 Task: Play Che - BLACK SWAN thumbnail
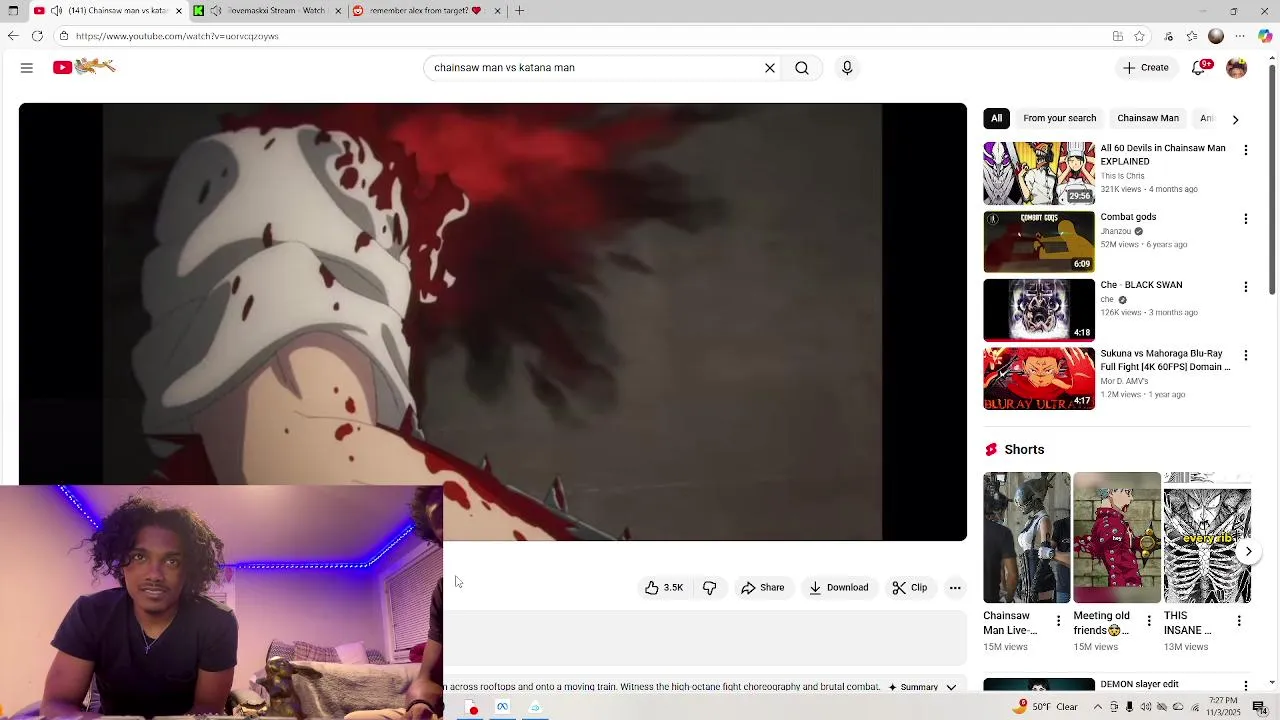(1039, 310)
